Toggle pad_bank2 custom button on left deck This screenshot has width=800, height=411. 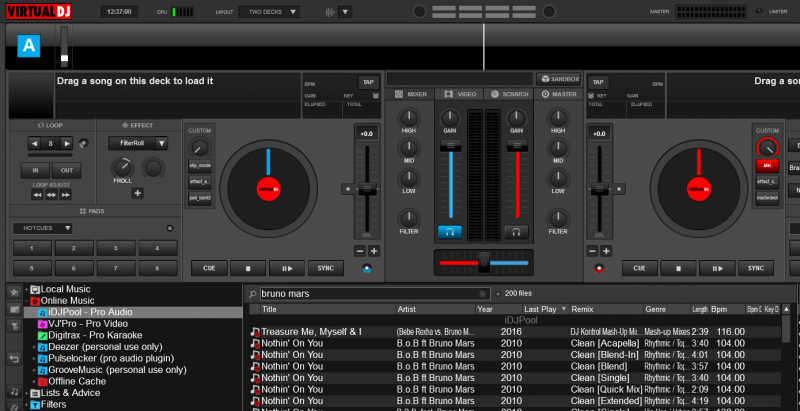pos(199,198)
